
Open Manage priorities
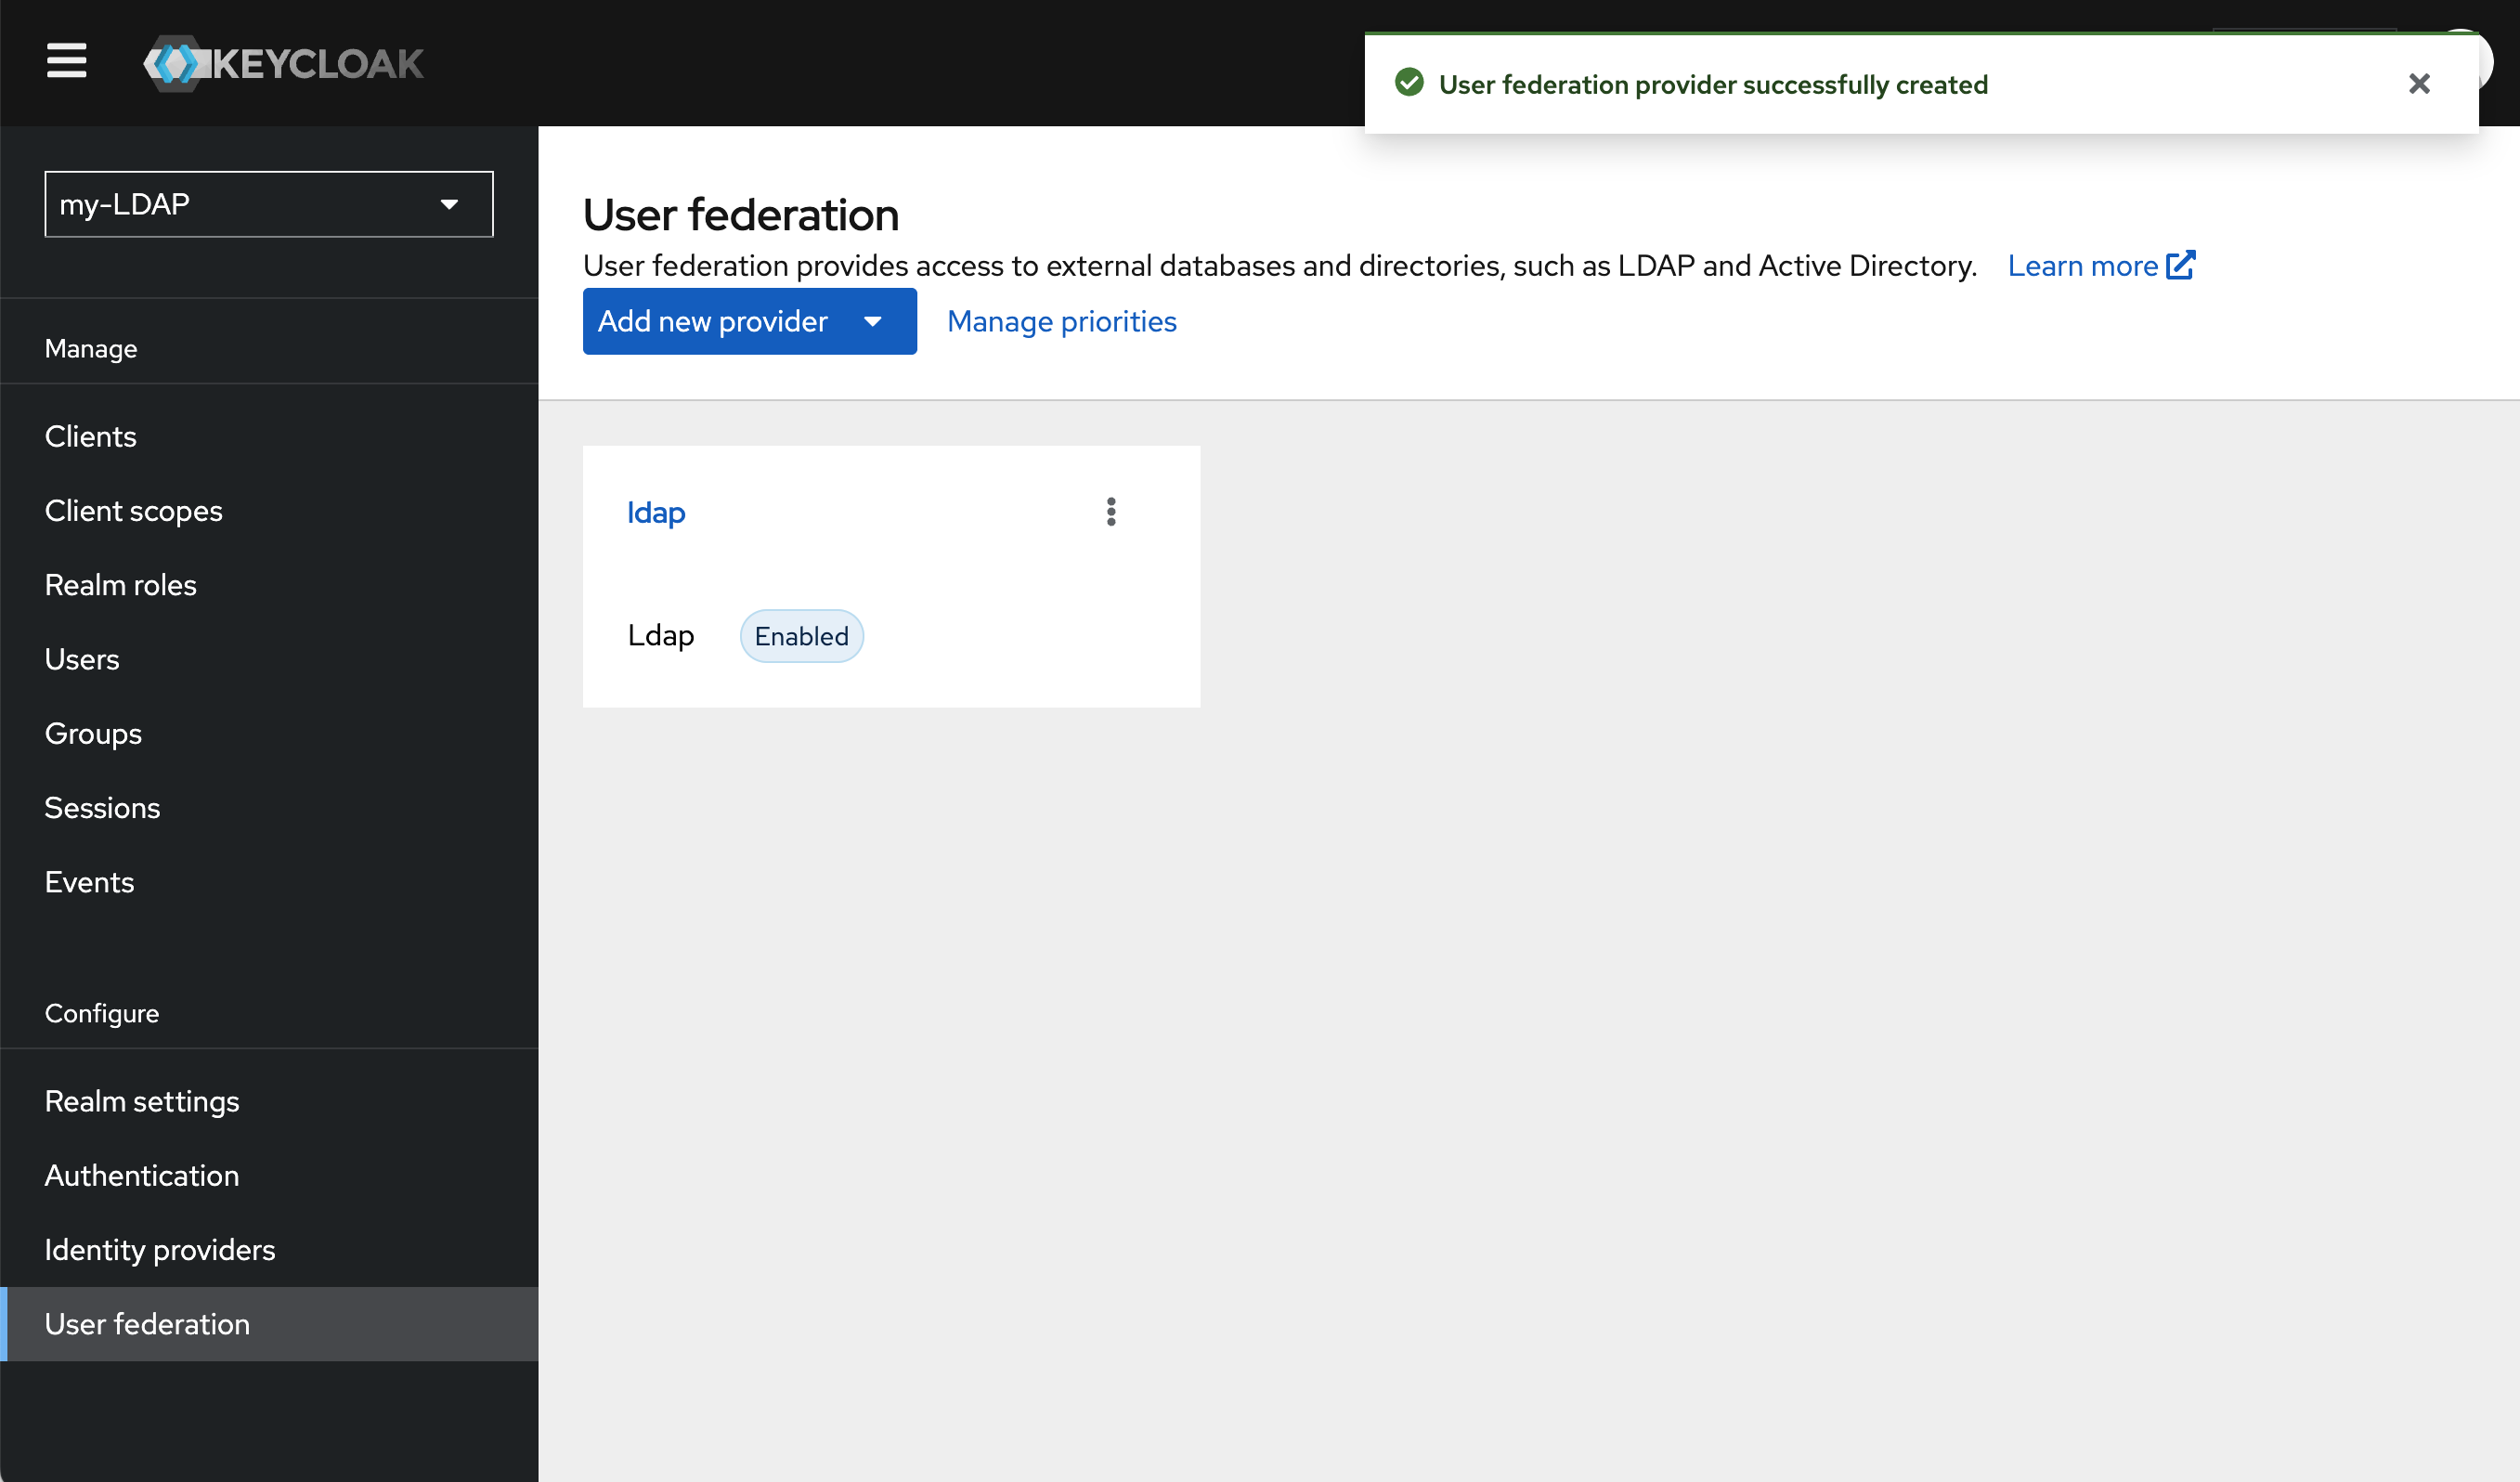pos(1061,321)
